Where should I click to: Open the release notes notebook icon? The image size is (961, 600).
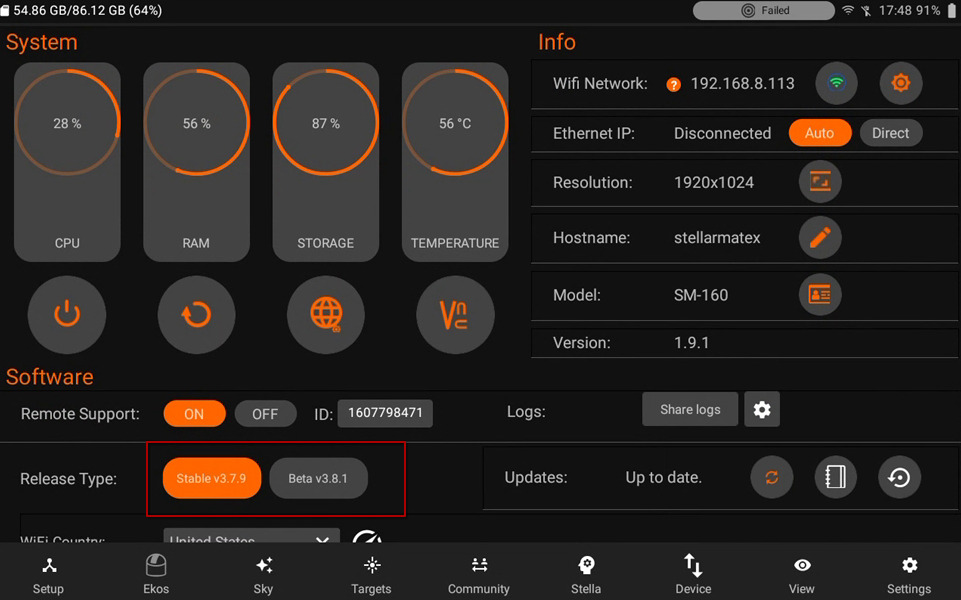(835, 477)
